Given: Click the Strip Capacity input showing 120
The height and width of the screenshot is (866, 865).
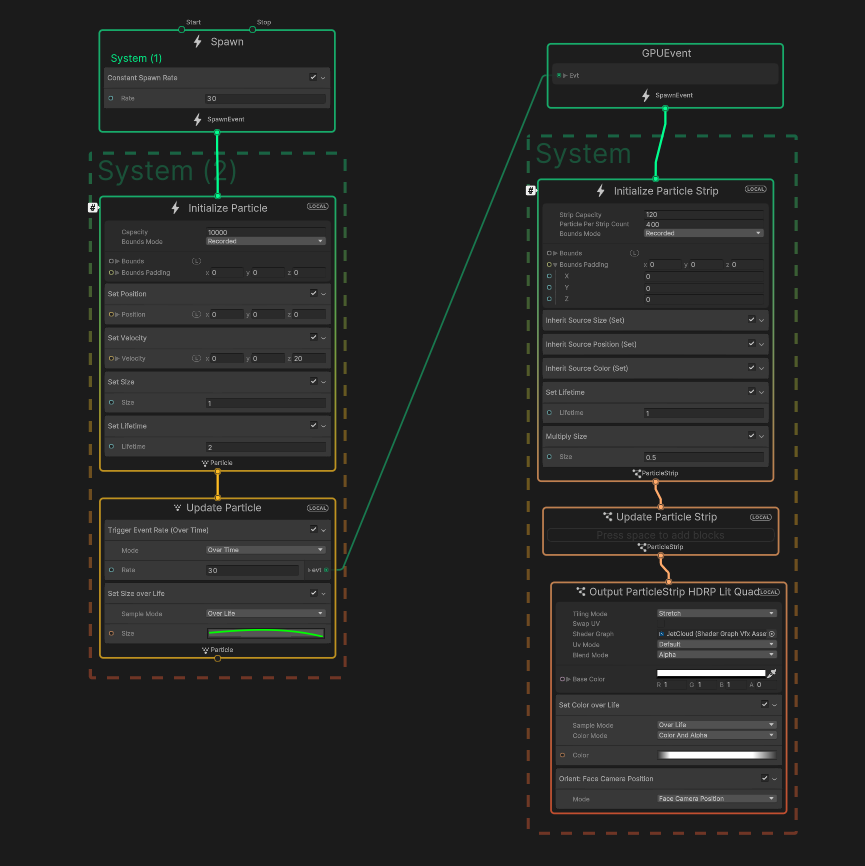Looking at the screenshot, I should point(707,214).
